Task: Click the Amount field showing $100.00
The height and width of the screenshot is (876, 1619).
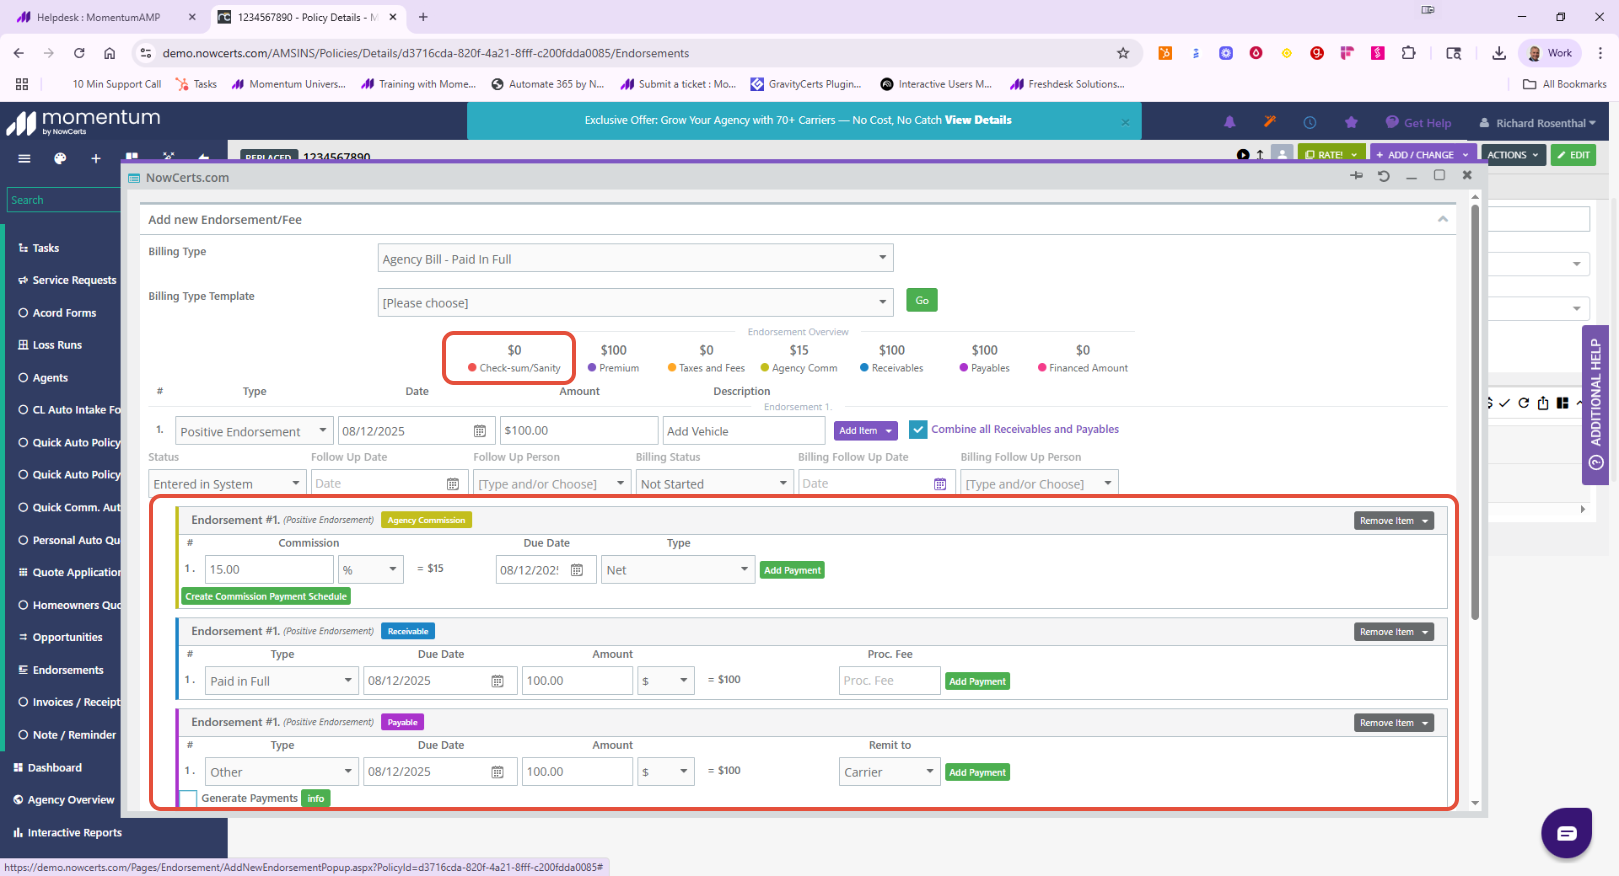Action: tap(579, 431)
